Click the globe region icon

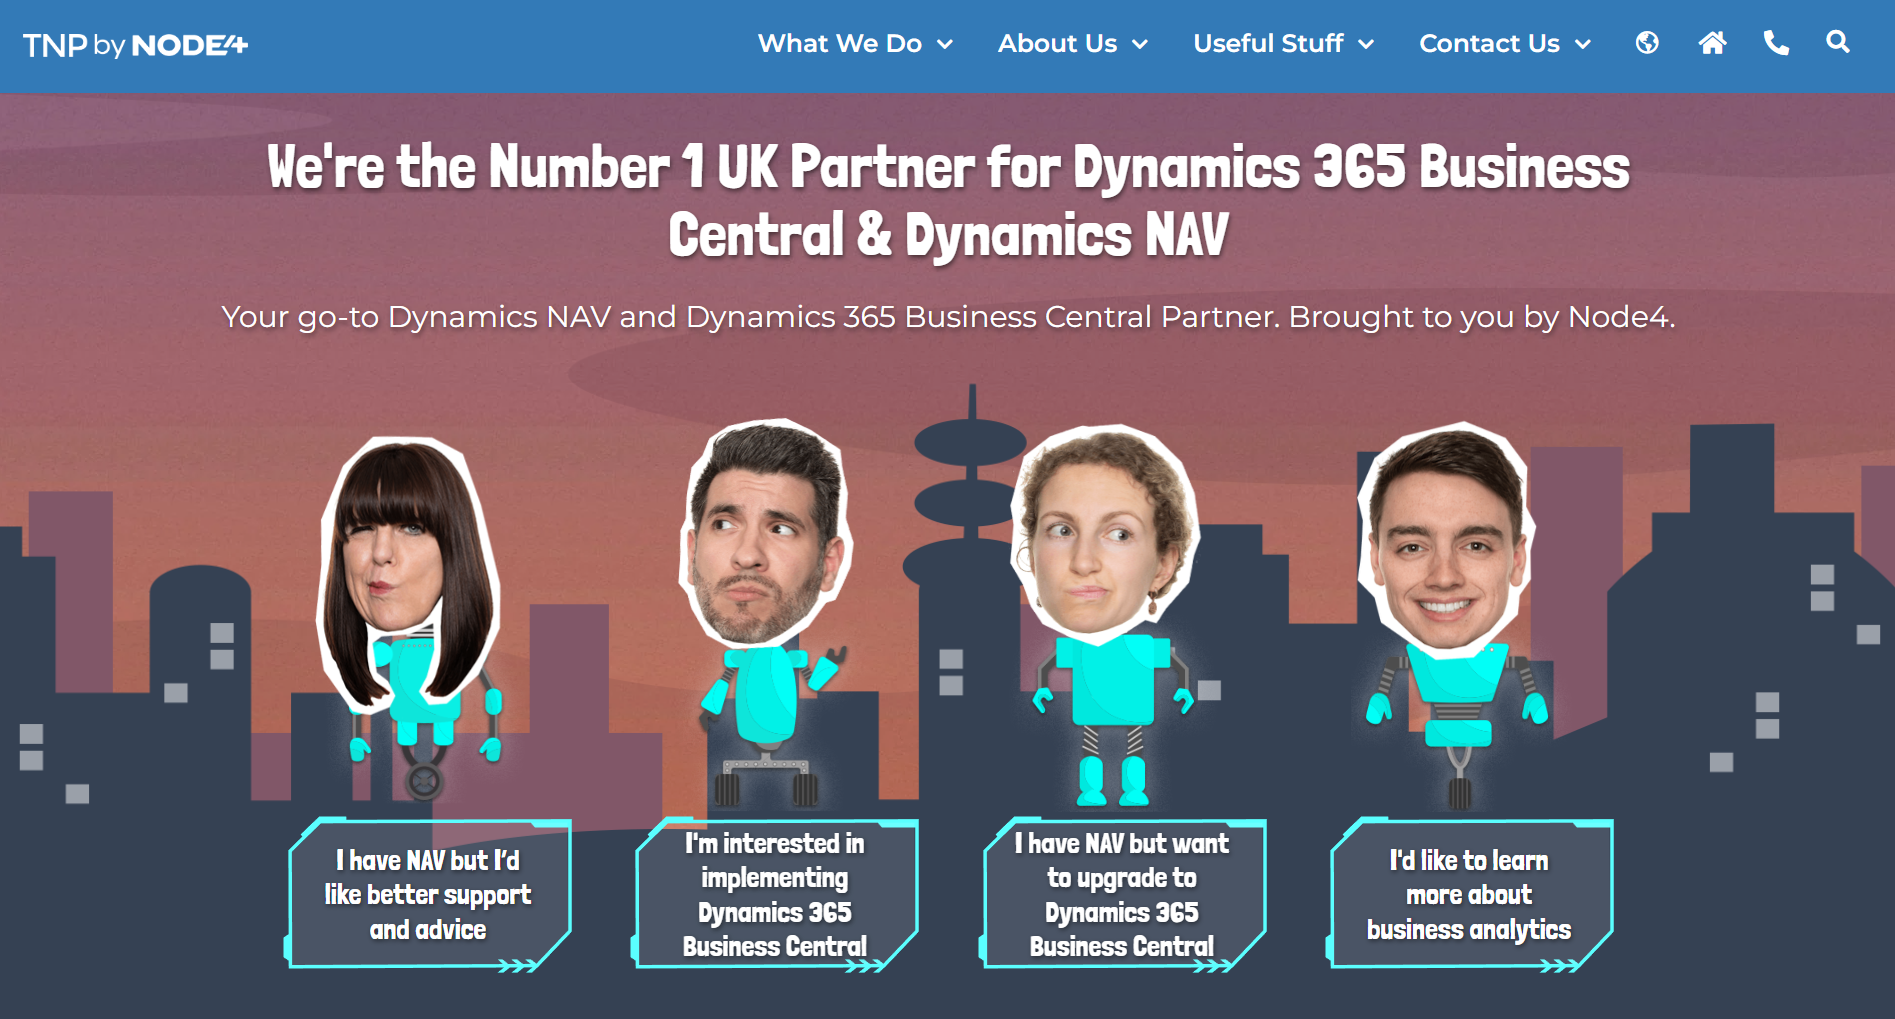tap(1647, 43)
